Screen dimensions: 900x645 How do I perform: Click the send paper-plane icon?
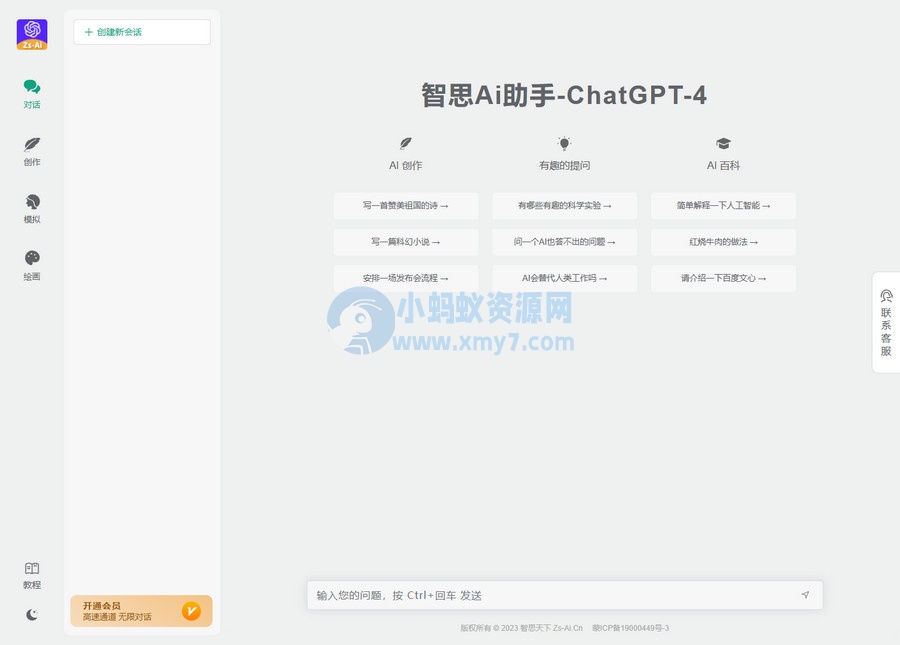805,595
